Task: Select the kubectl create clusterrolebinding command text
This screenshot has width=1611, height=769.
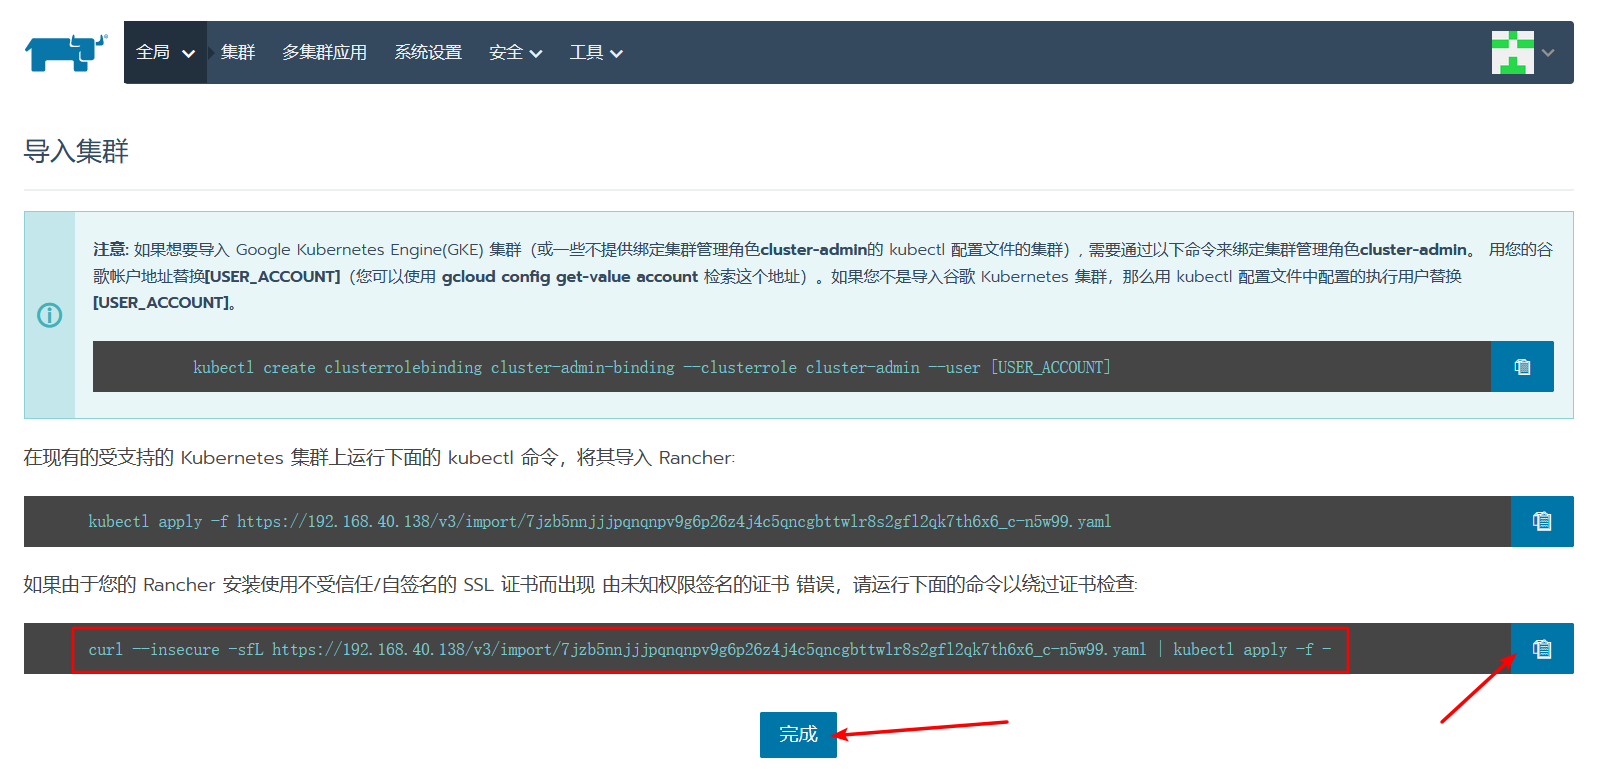Action: [651, 368]
